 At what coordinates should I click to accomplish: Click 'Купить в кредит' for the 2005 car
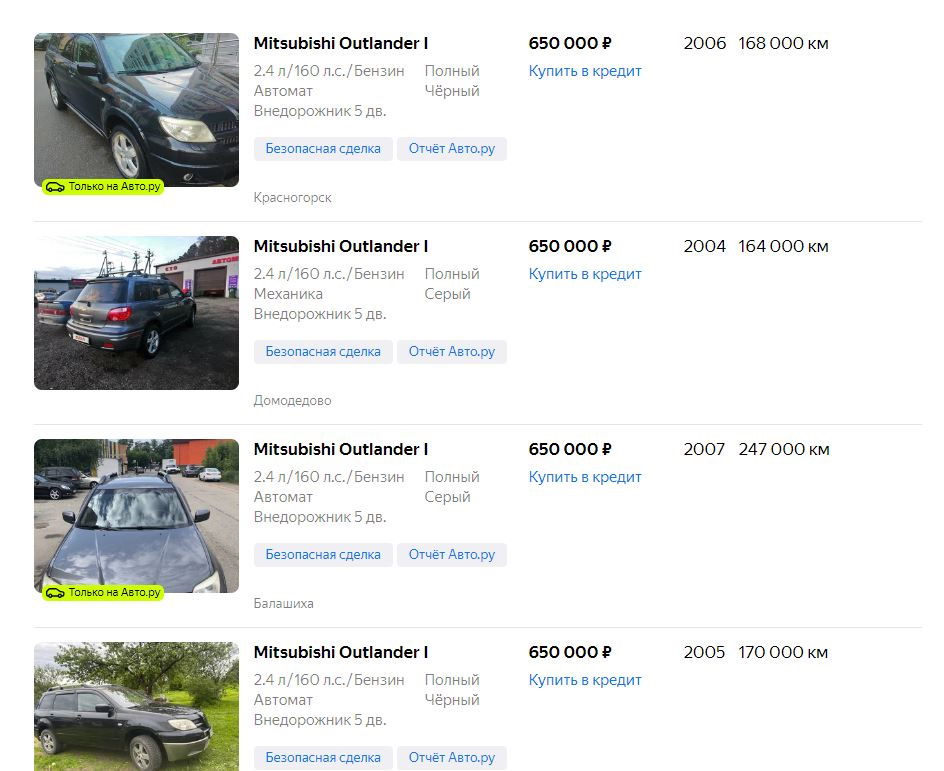tap(585, 680)
